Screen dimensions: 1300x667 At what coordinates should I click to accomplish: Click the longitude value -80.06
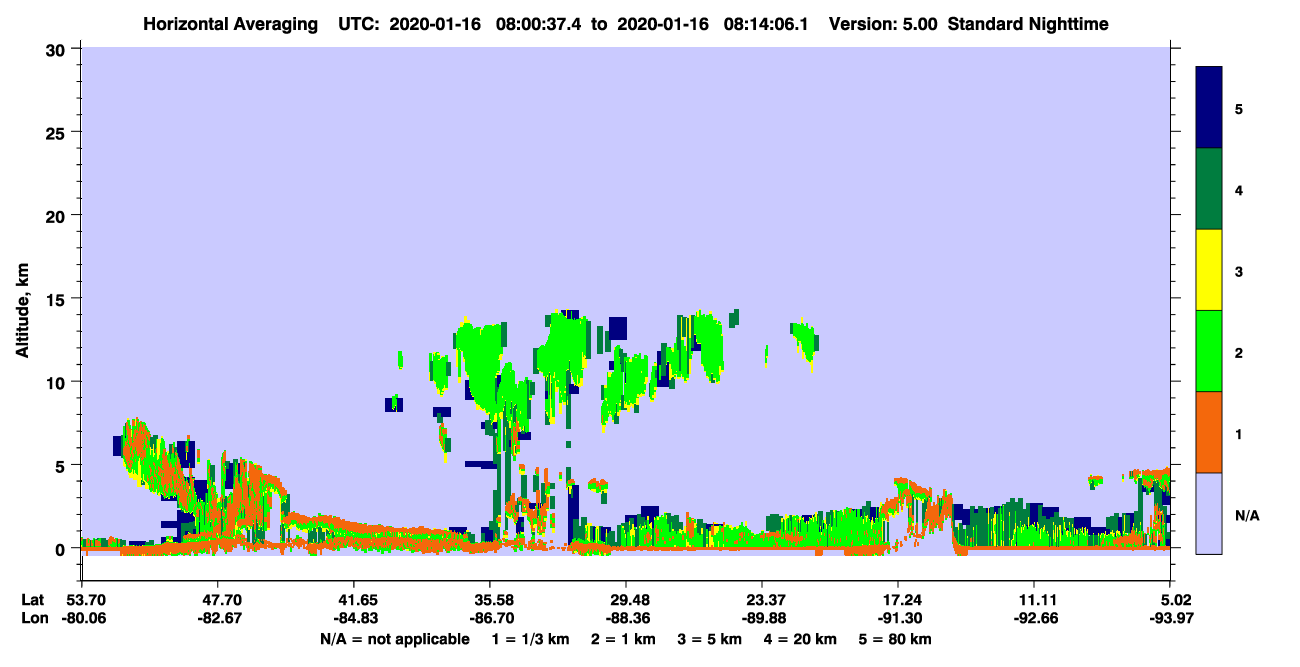[82, 618]
